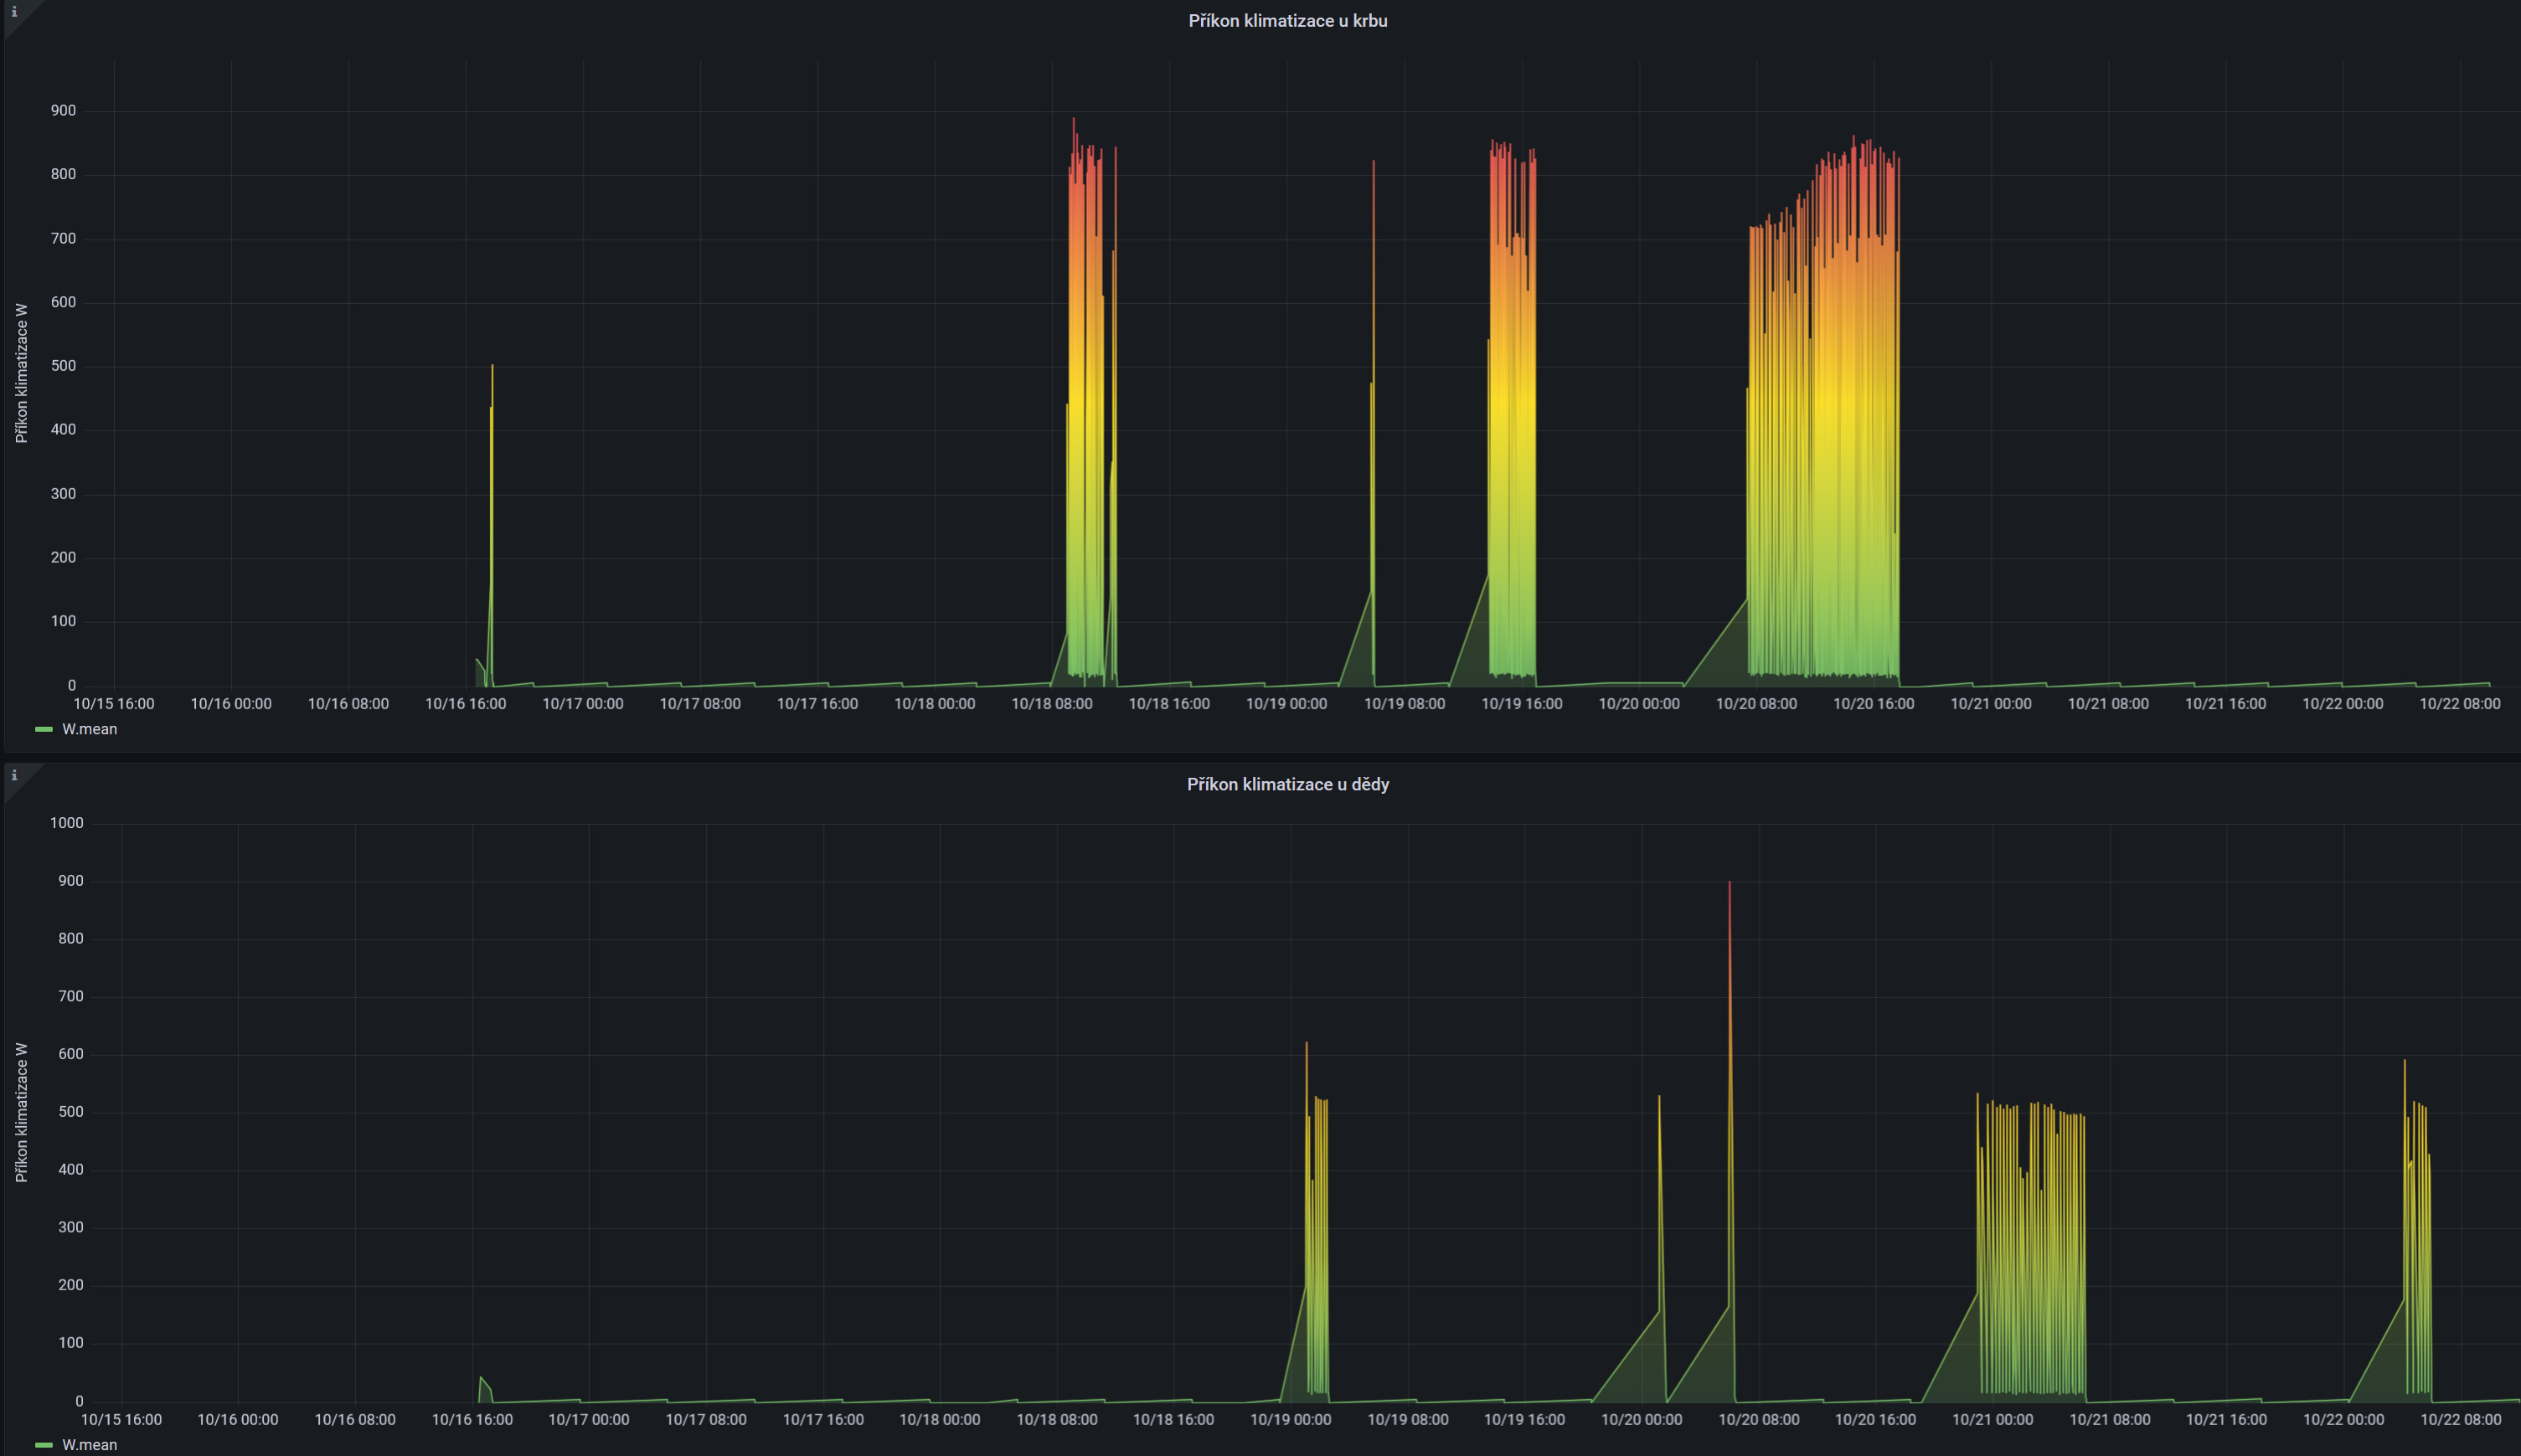This screenshot has width=2521, height=1456.
Task: Click 'Příkon klimatizace W' axis label on top panel
Action: pyautogui.click(x=21, y=373)
